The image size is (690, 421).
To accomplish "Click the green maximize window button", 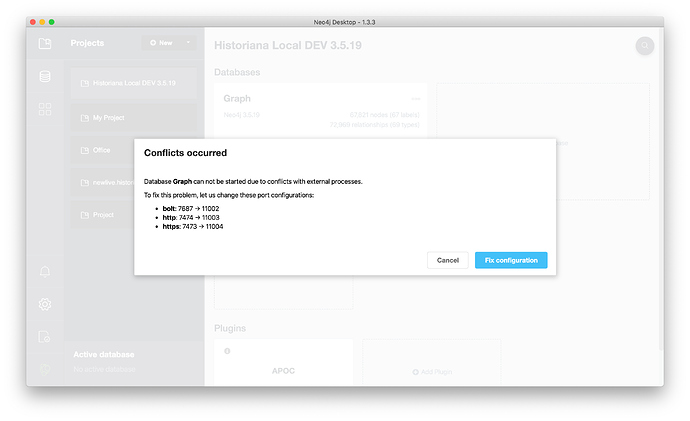I will click(51, 22).
